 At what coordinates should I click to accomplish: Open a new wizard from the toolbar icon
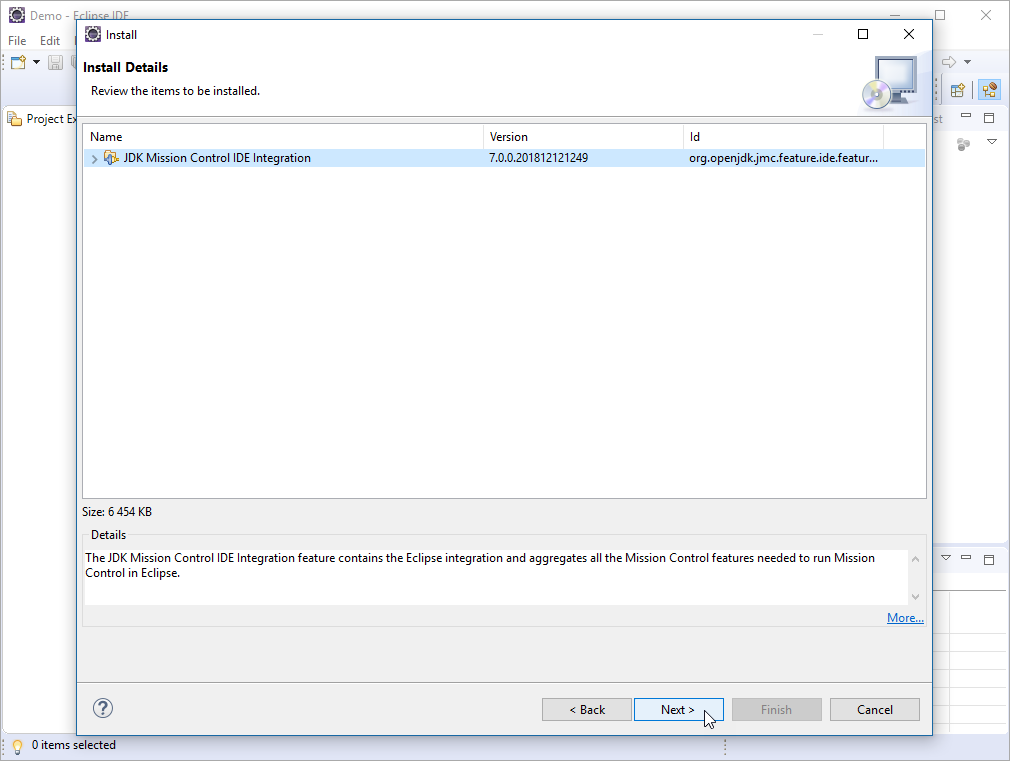(x=16, y=62)
